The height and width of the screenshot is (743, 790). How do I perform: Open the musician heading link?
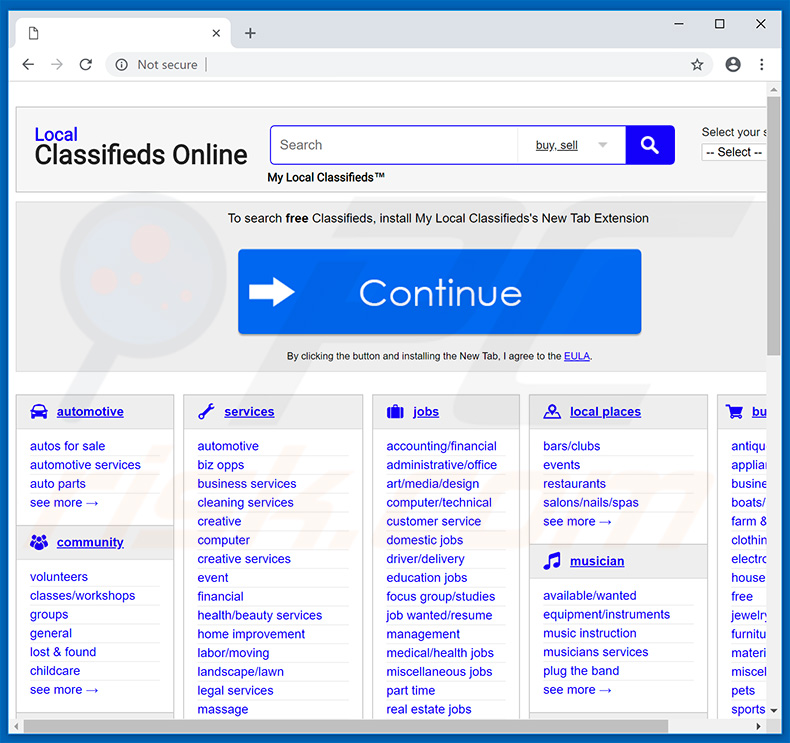(x=597, y=561)
